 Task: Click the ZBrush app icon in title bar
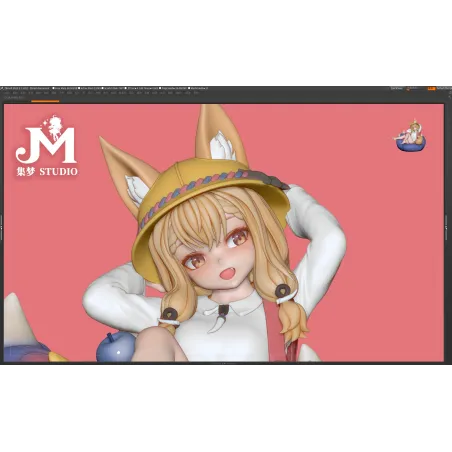tap(2, 88)
